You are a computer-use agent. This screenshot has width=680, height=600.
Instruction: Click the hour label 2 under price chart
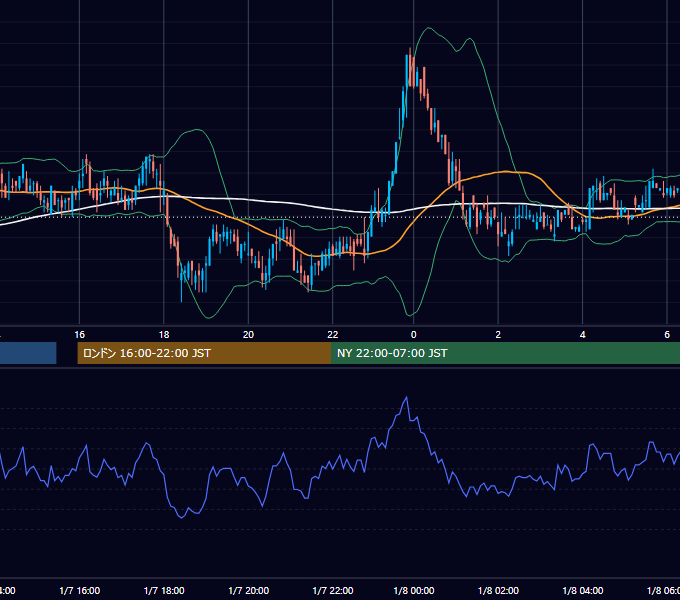tap(498, 335)
